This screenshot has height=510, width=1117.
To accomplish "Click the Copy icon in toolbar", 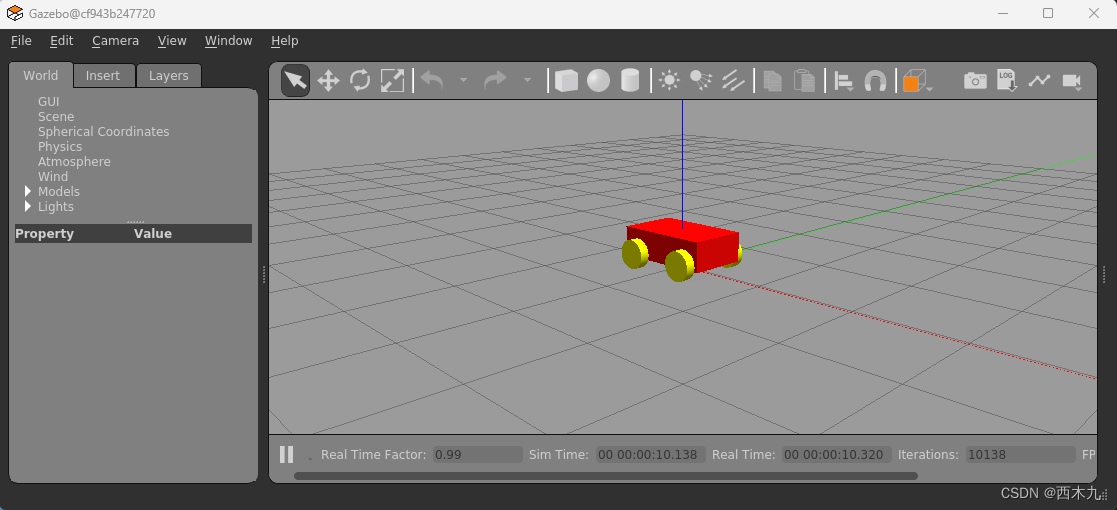I will [772, 80].
